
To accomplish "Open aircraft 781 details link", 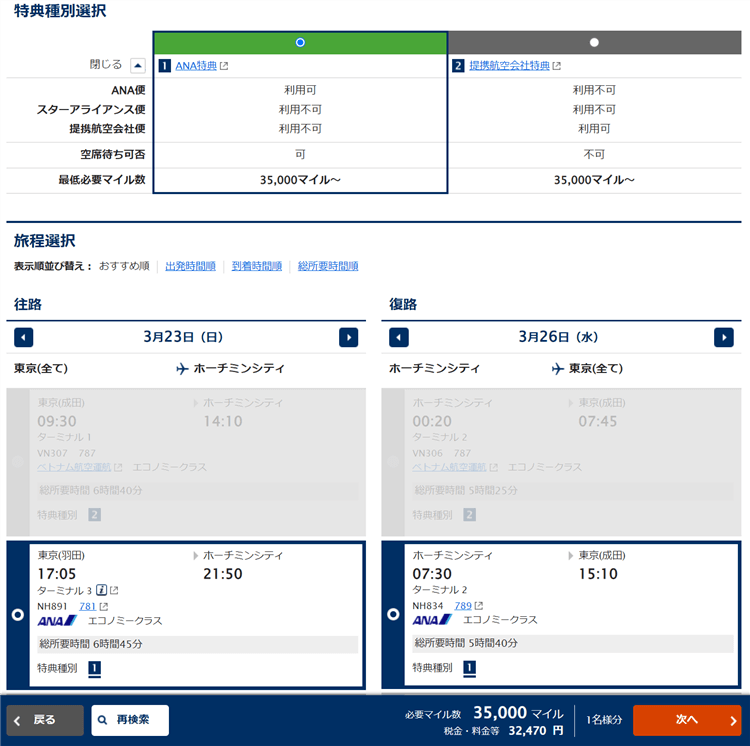I will point(88,606).
